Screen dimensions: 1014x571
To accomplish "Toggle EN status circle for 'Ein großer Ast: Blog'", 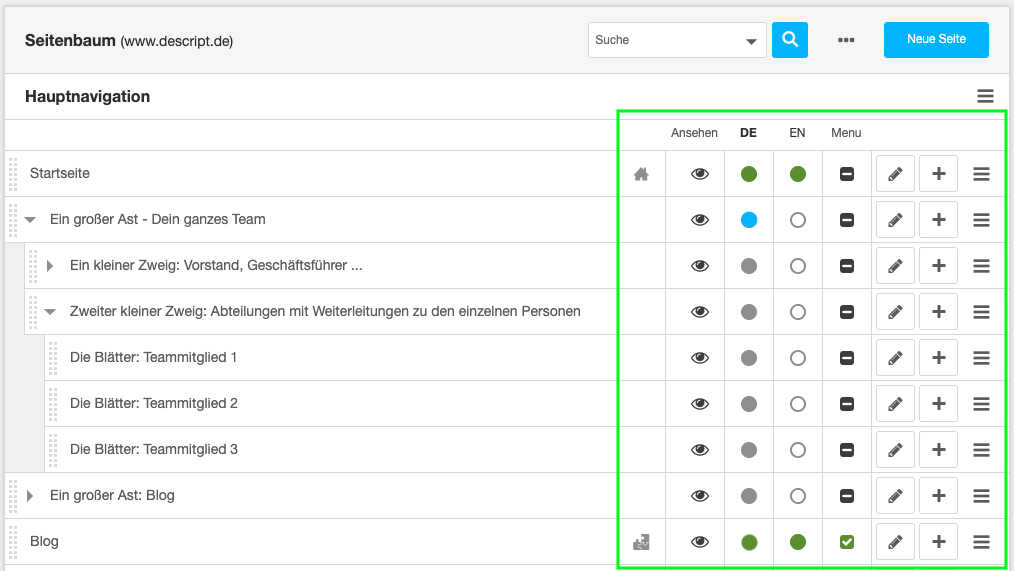I will coord(797,496).
